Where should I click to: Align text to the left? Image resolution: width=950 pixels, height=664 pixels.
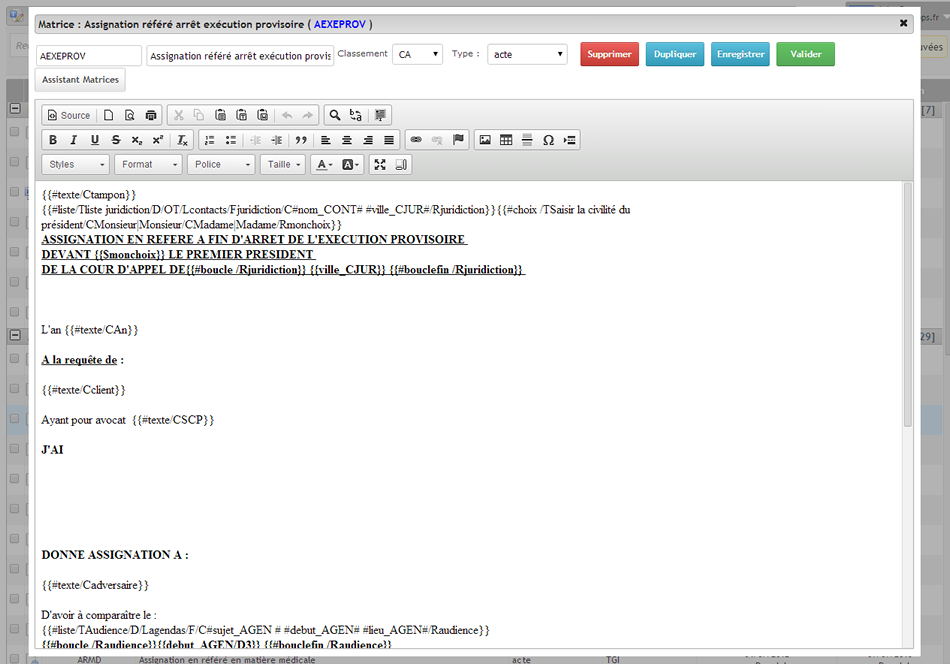(x=326, y=140)
